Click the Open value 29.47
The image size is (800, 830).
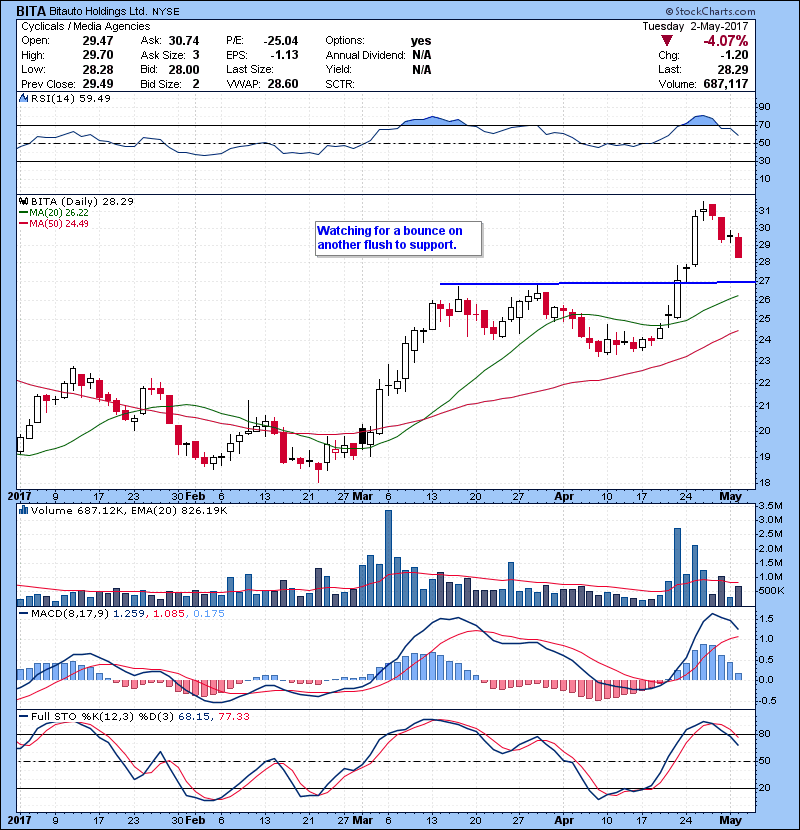[x=97, y=41]
